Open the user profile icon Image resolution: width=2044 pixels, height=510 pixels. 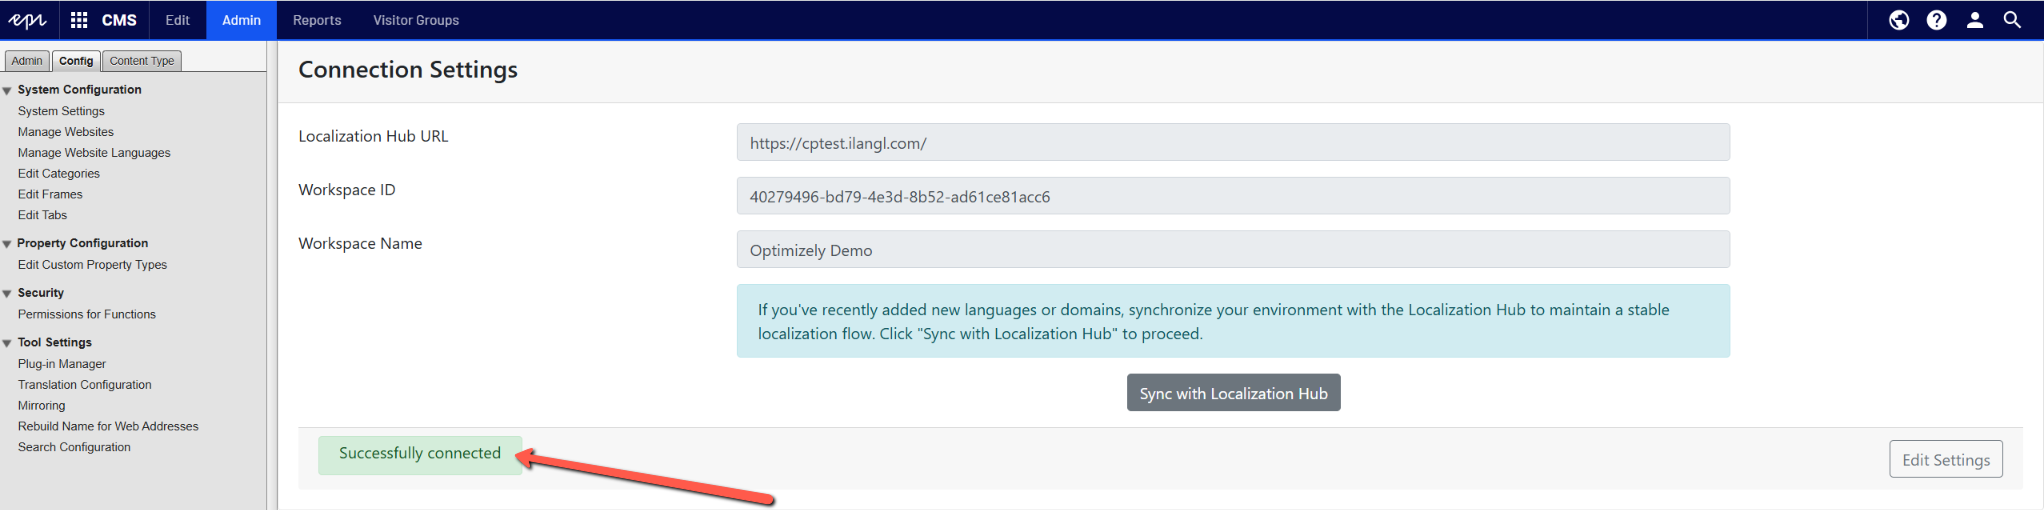(1974, 20)
